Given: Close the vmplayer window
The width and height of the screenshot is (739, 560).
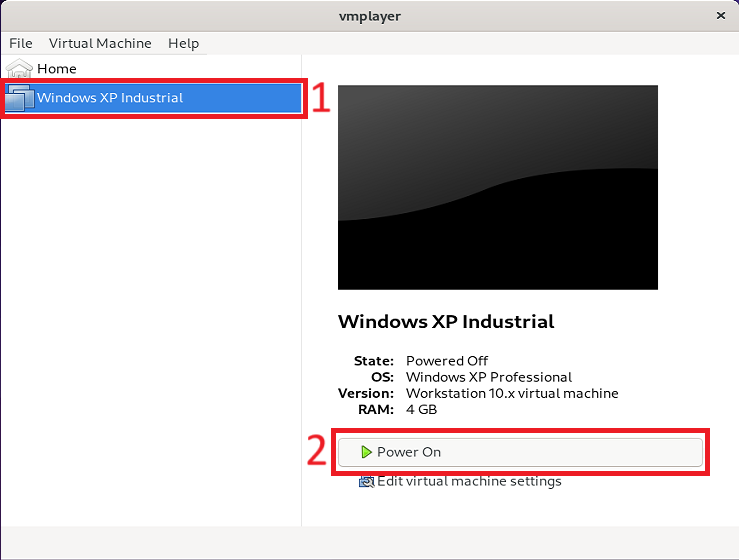Looking at the screenshot, I should [721, 16].
